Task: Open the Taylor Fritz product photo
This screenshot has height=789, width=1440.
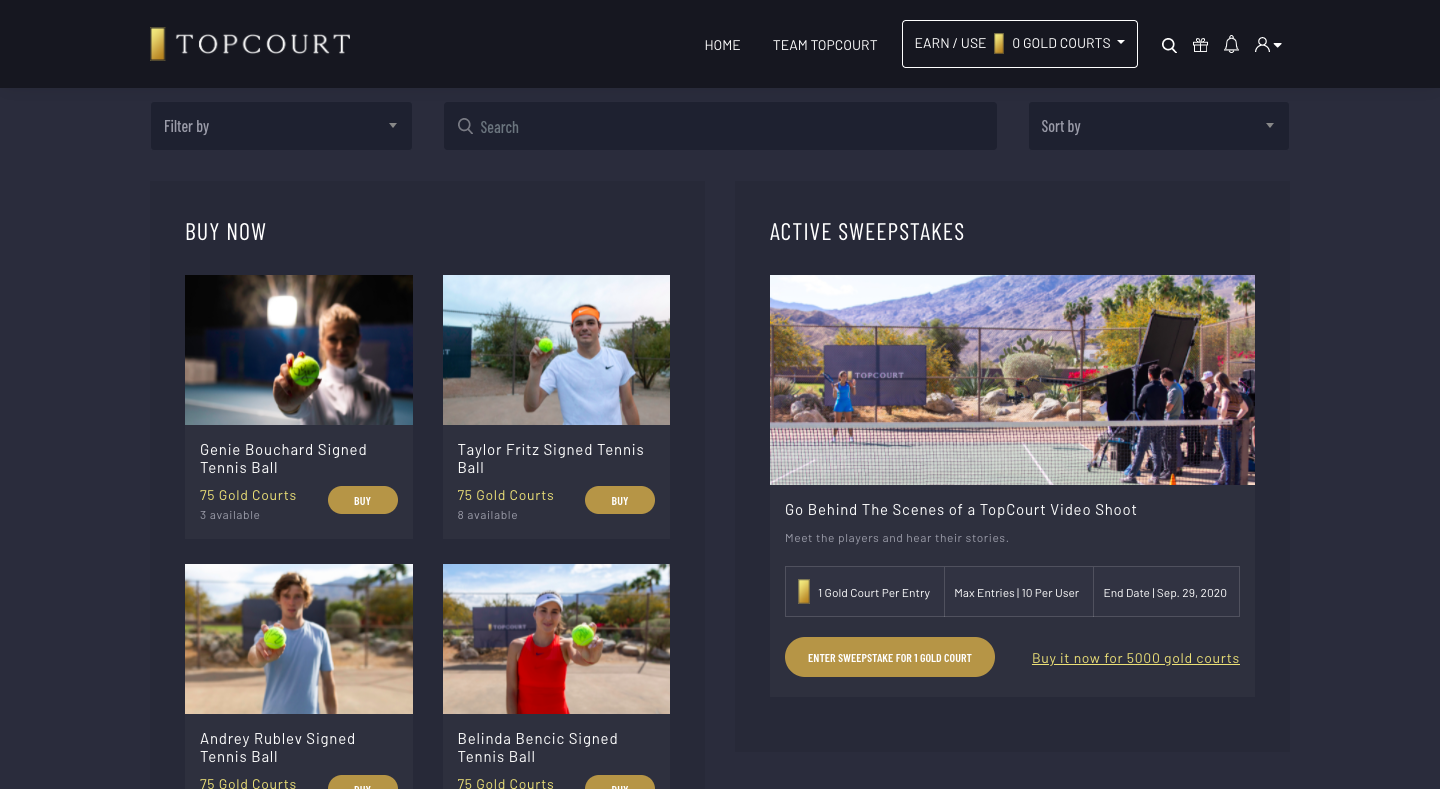Action: pos(556,350)
